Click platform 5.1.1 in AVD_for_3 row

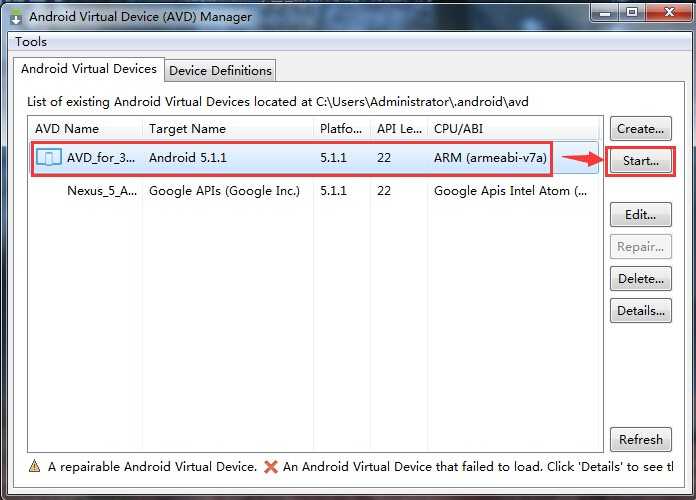pos(333,158)
